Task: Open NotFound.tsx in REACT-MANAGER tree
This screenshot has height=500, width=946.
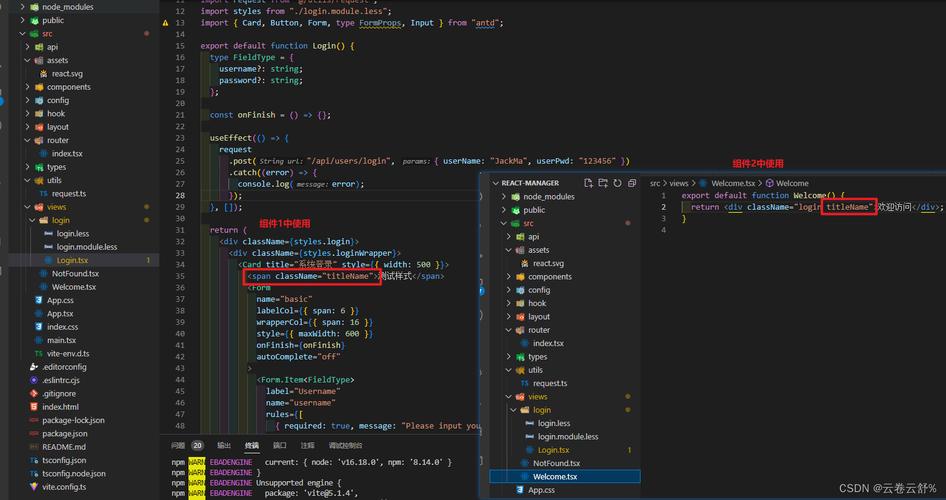Action: [x=556, y=463]
